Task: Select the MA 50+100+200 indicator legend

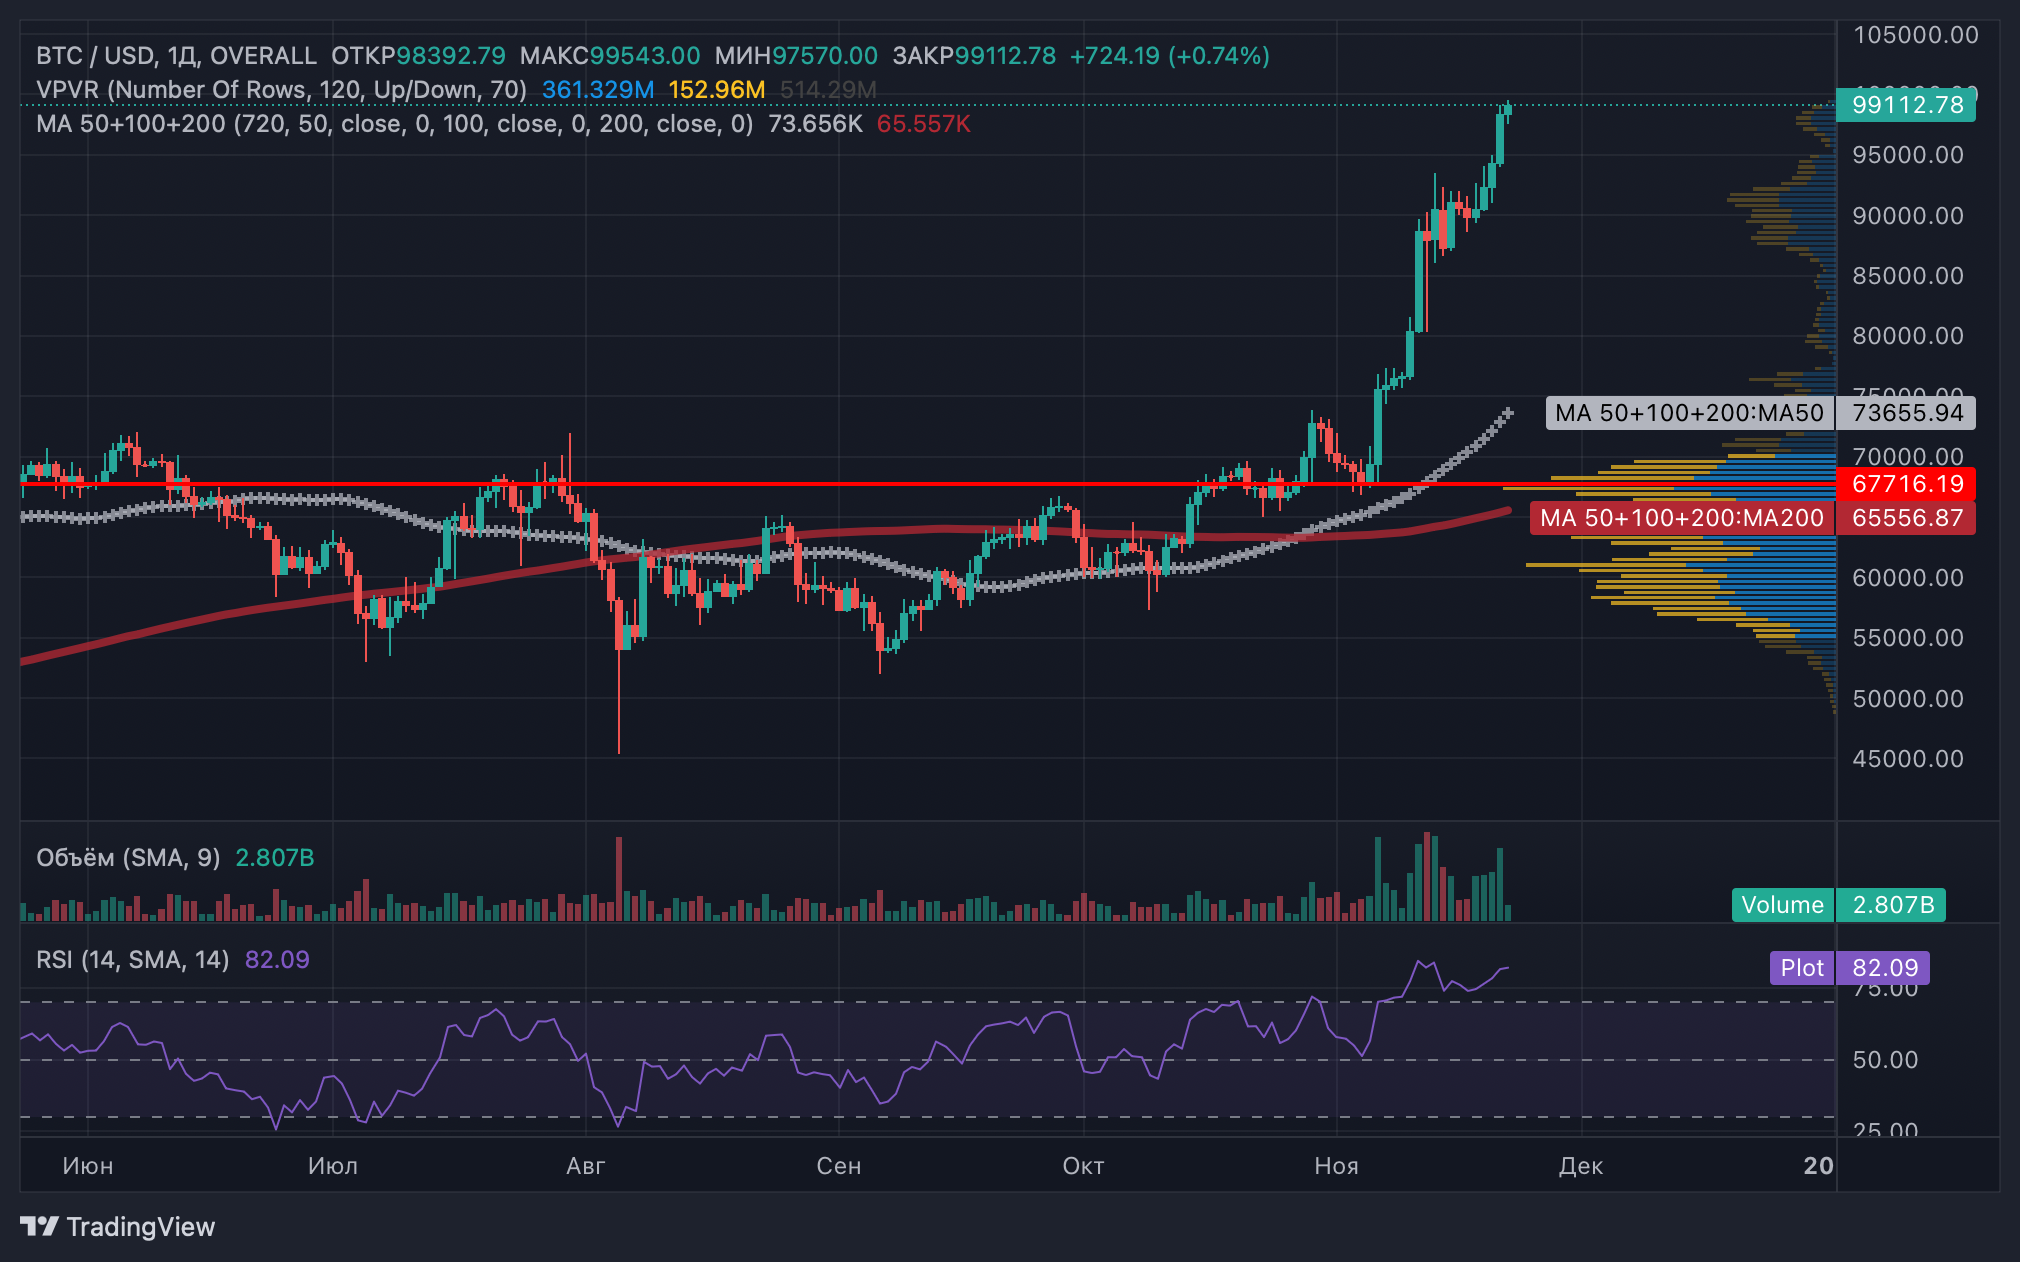Action: [394, 124]
